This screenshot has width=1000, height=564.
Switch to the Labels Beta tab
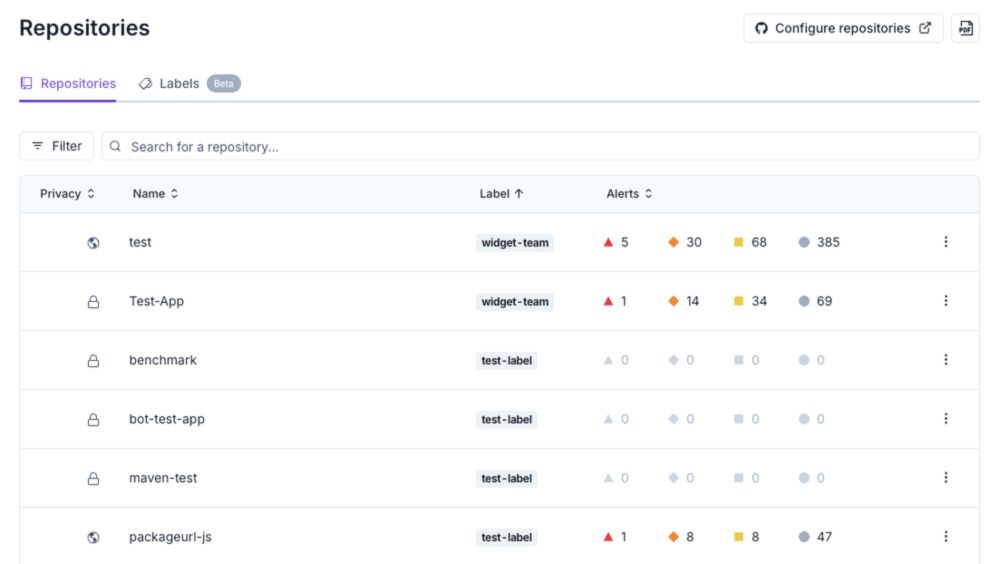click(x=189, y=84)
